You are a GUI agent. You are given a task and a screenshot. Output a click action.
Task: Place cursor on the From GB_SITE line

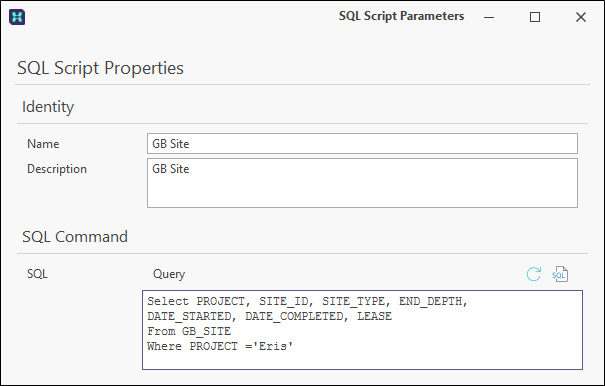(189, 331)
